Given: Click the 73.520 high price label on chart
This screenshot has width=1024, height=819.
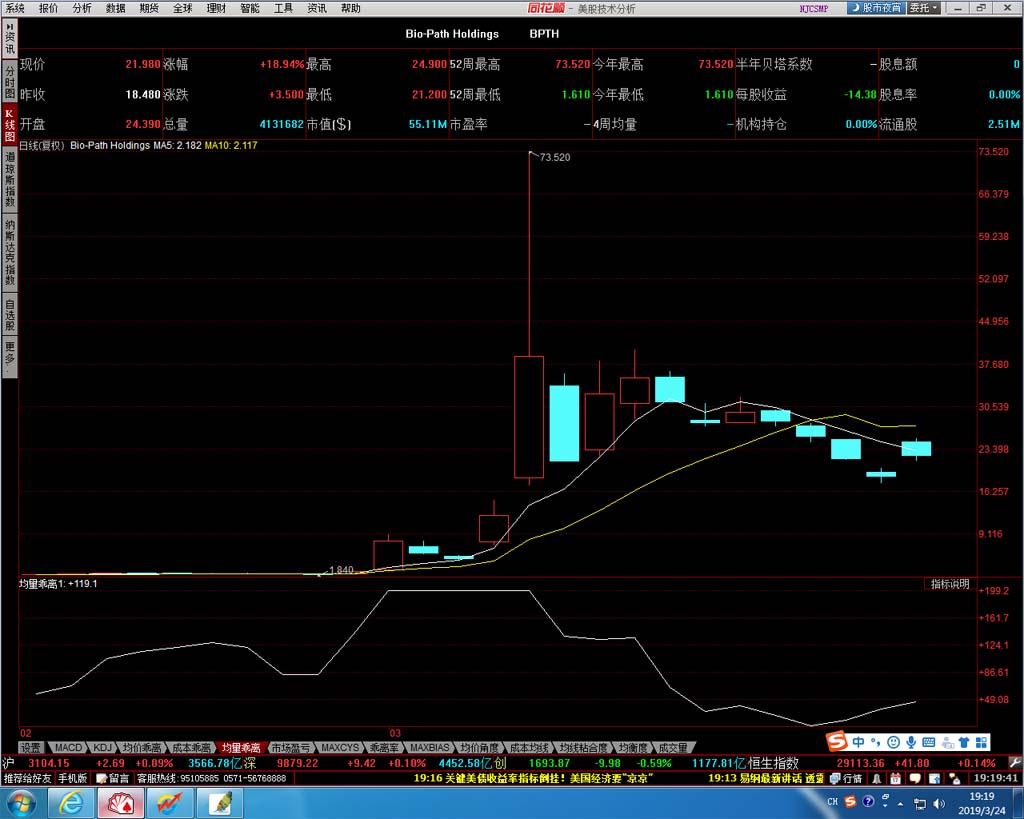Looking at the screenshot, I should point(554,157).
